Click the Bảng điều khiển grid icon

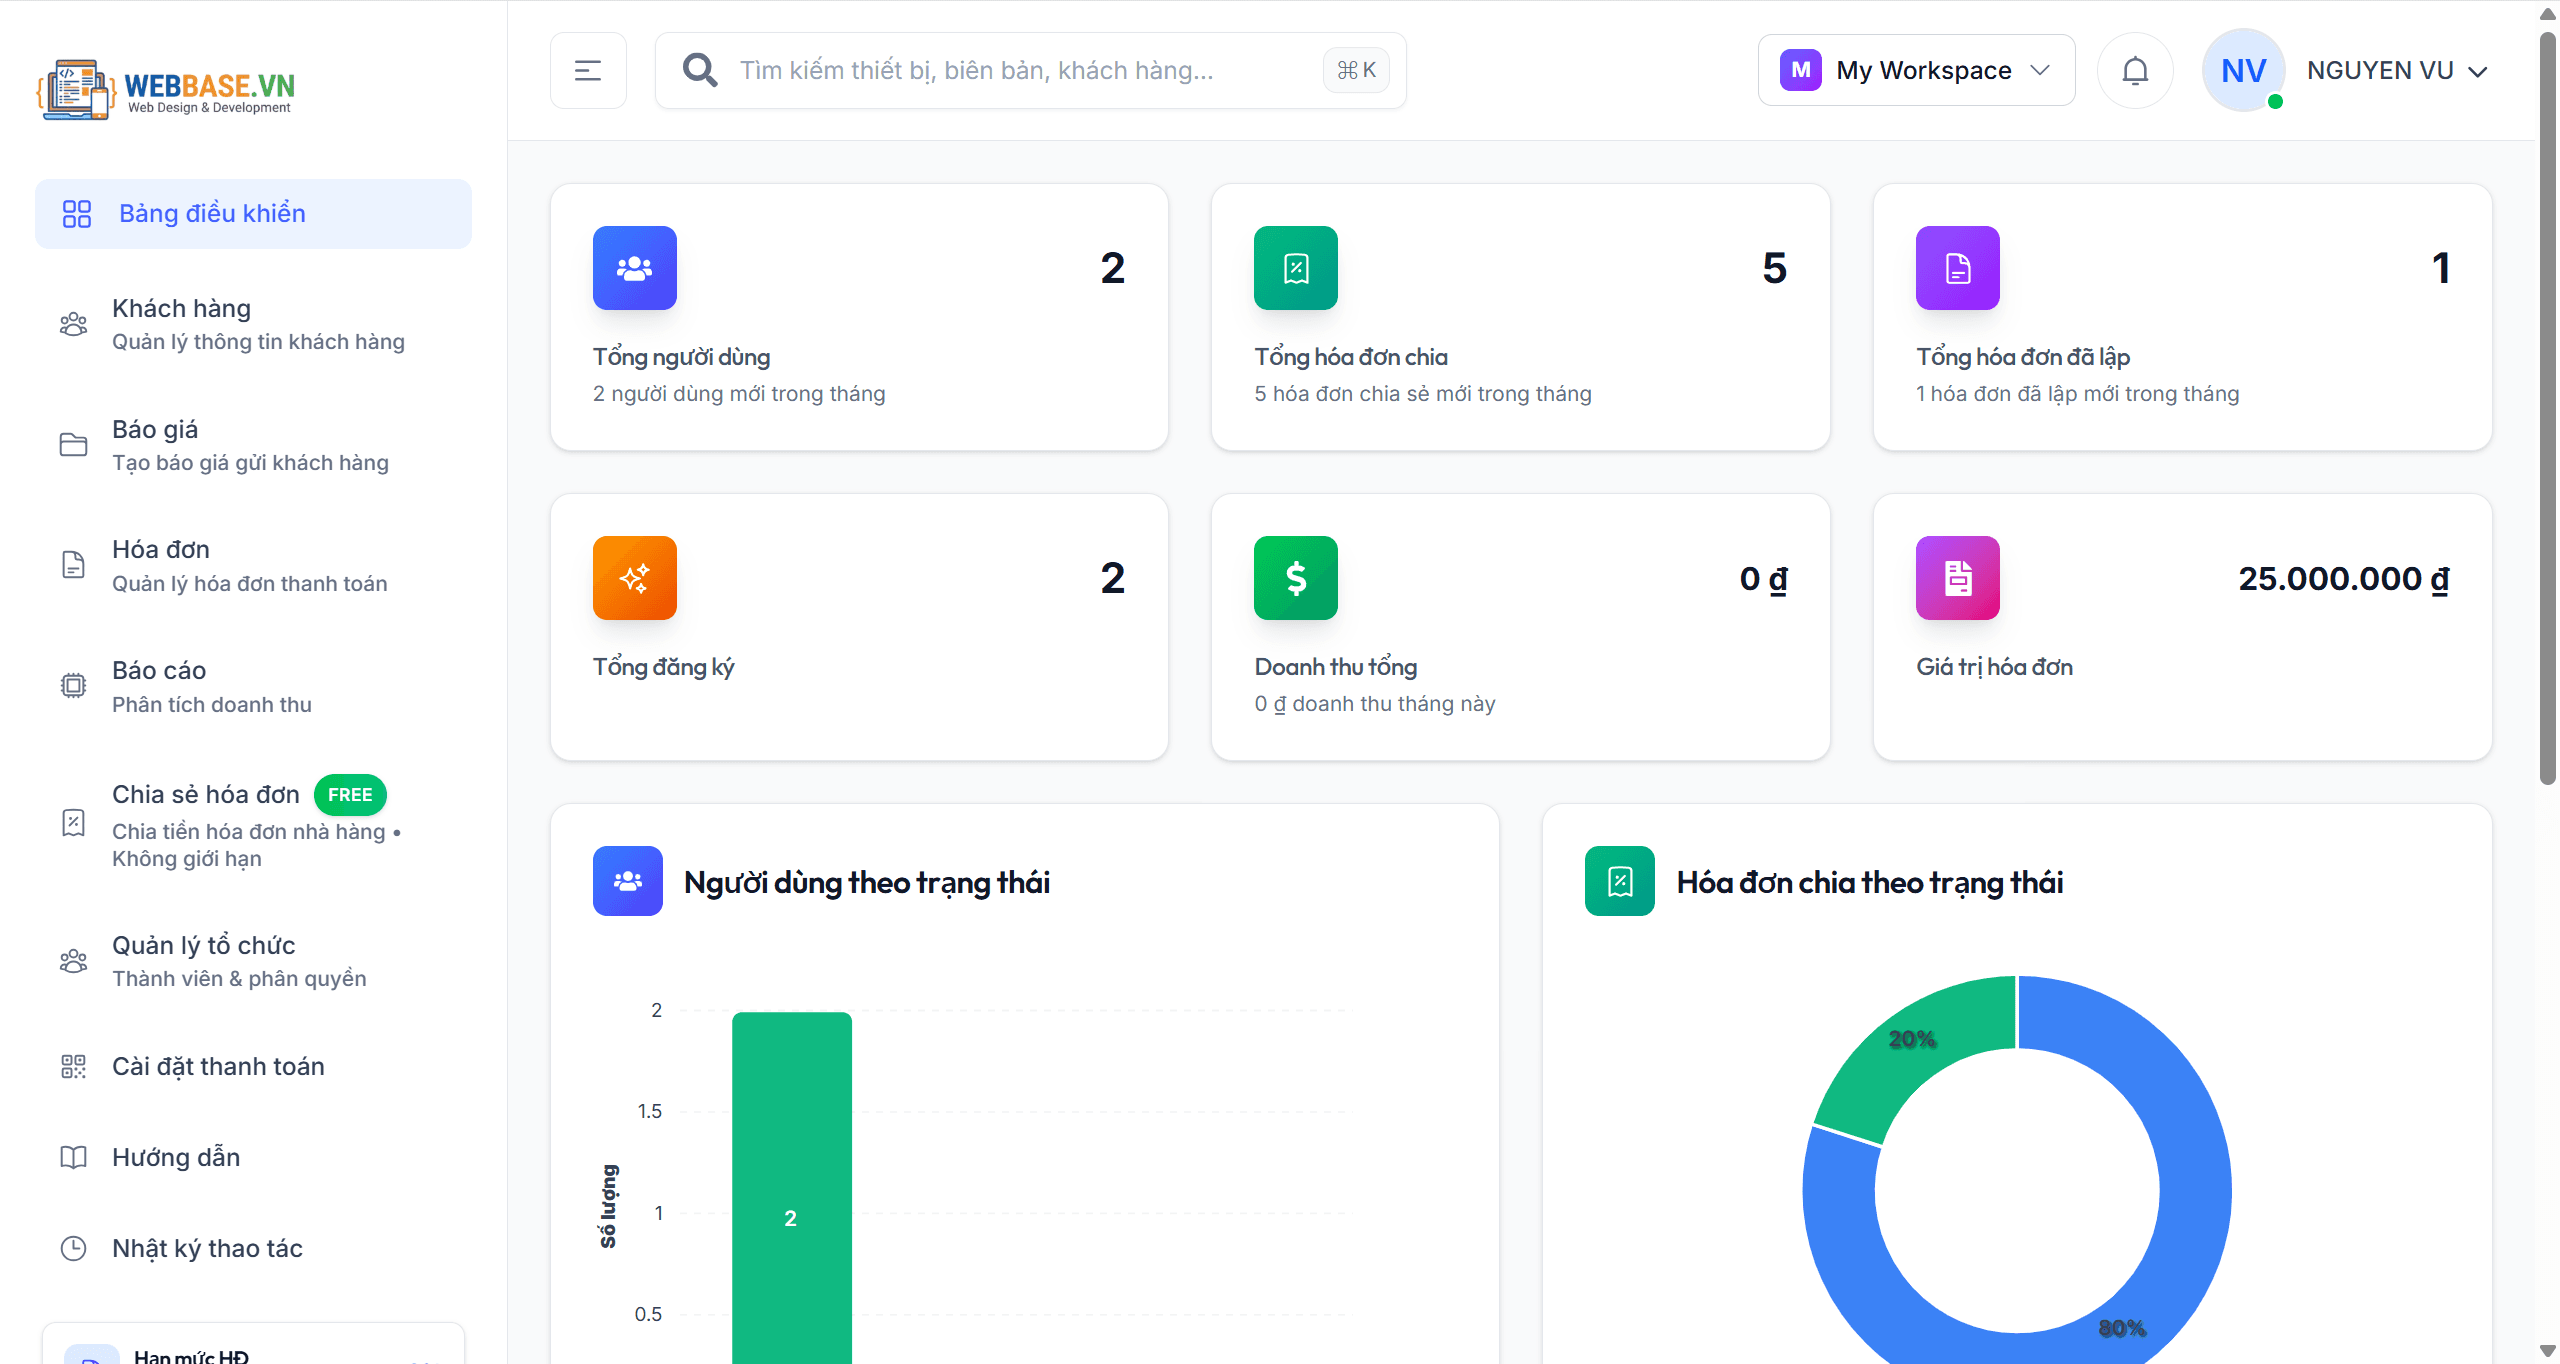coord(77,214)
